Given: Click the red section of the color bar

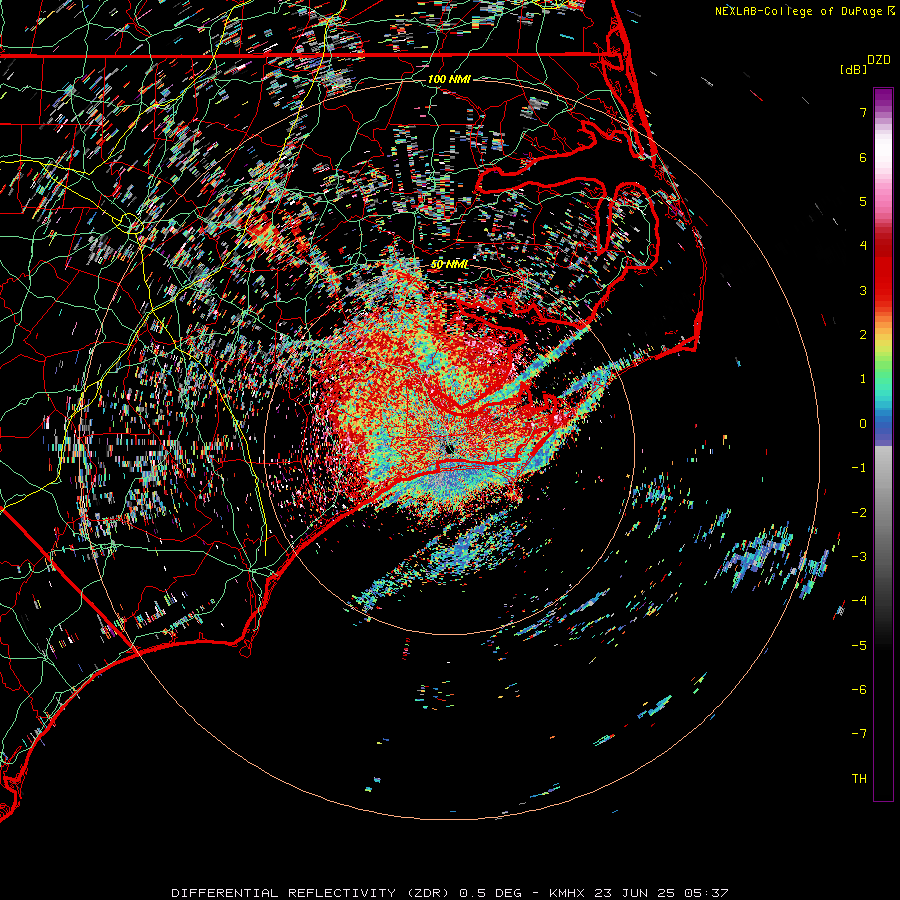Looking at the screenshot, I should [883, 267].
